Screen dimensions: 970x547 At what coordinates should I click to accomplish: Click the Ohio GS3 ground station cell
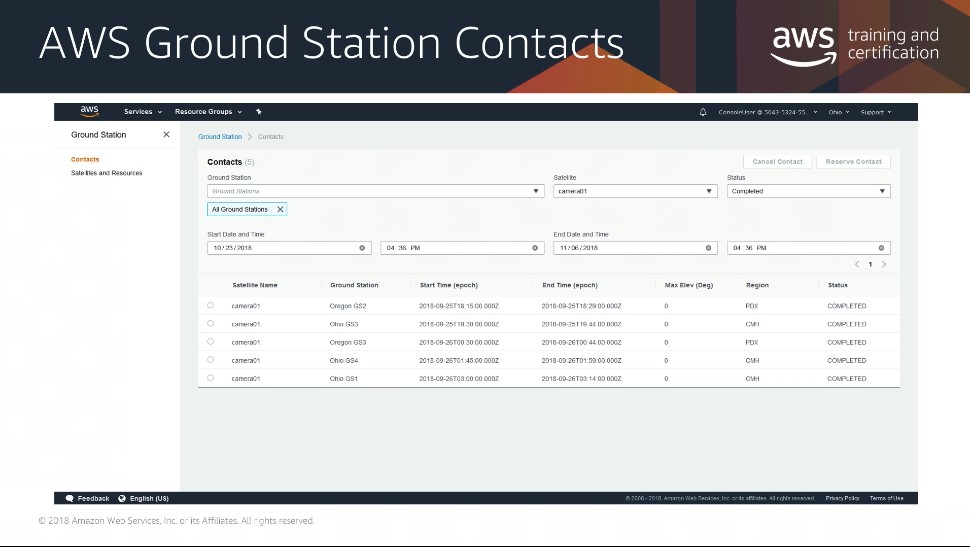(x=343, y=324)
